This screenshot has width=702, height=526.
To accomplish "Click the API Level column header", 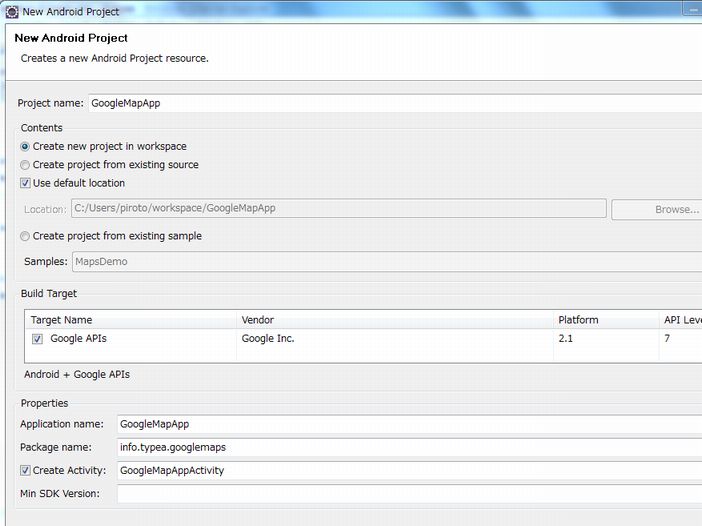I will click(682, 320).
